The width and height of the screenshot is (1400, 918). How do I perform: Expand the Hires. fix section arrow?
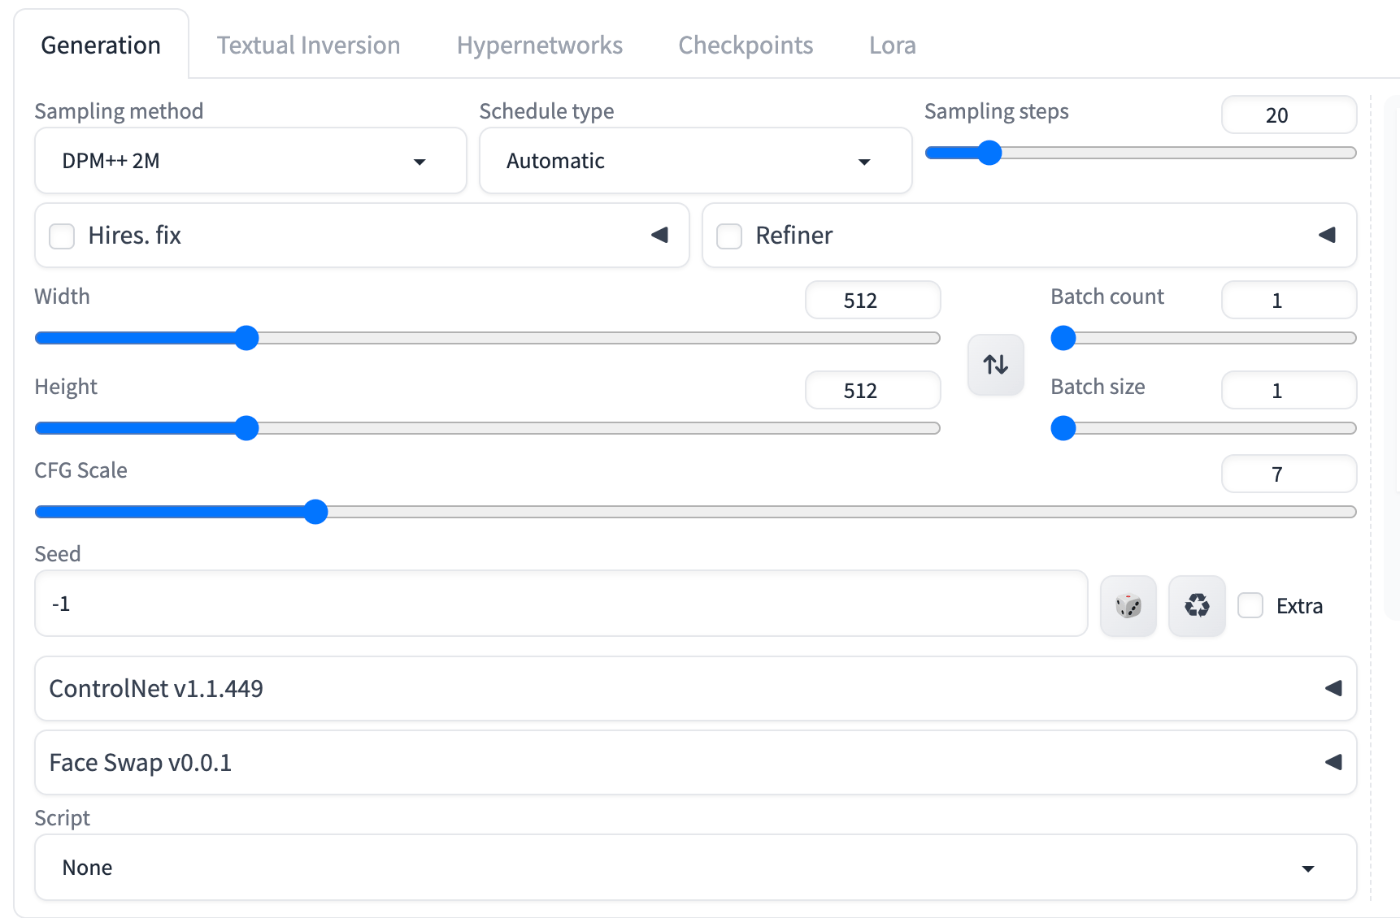659,235
